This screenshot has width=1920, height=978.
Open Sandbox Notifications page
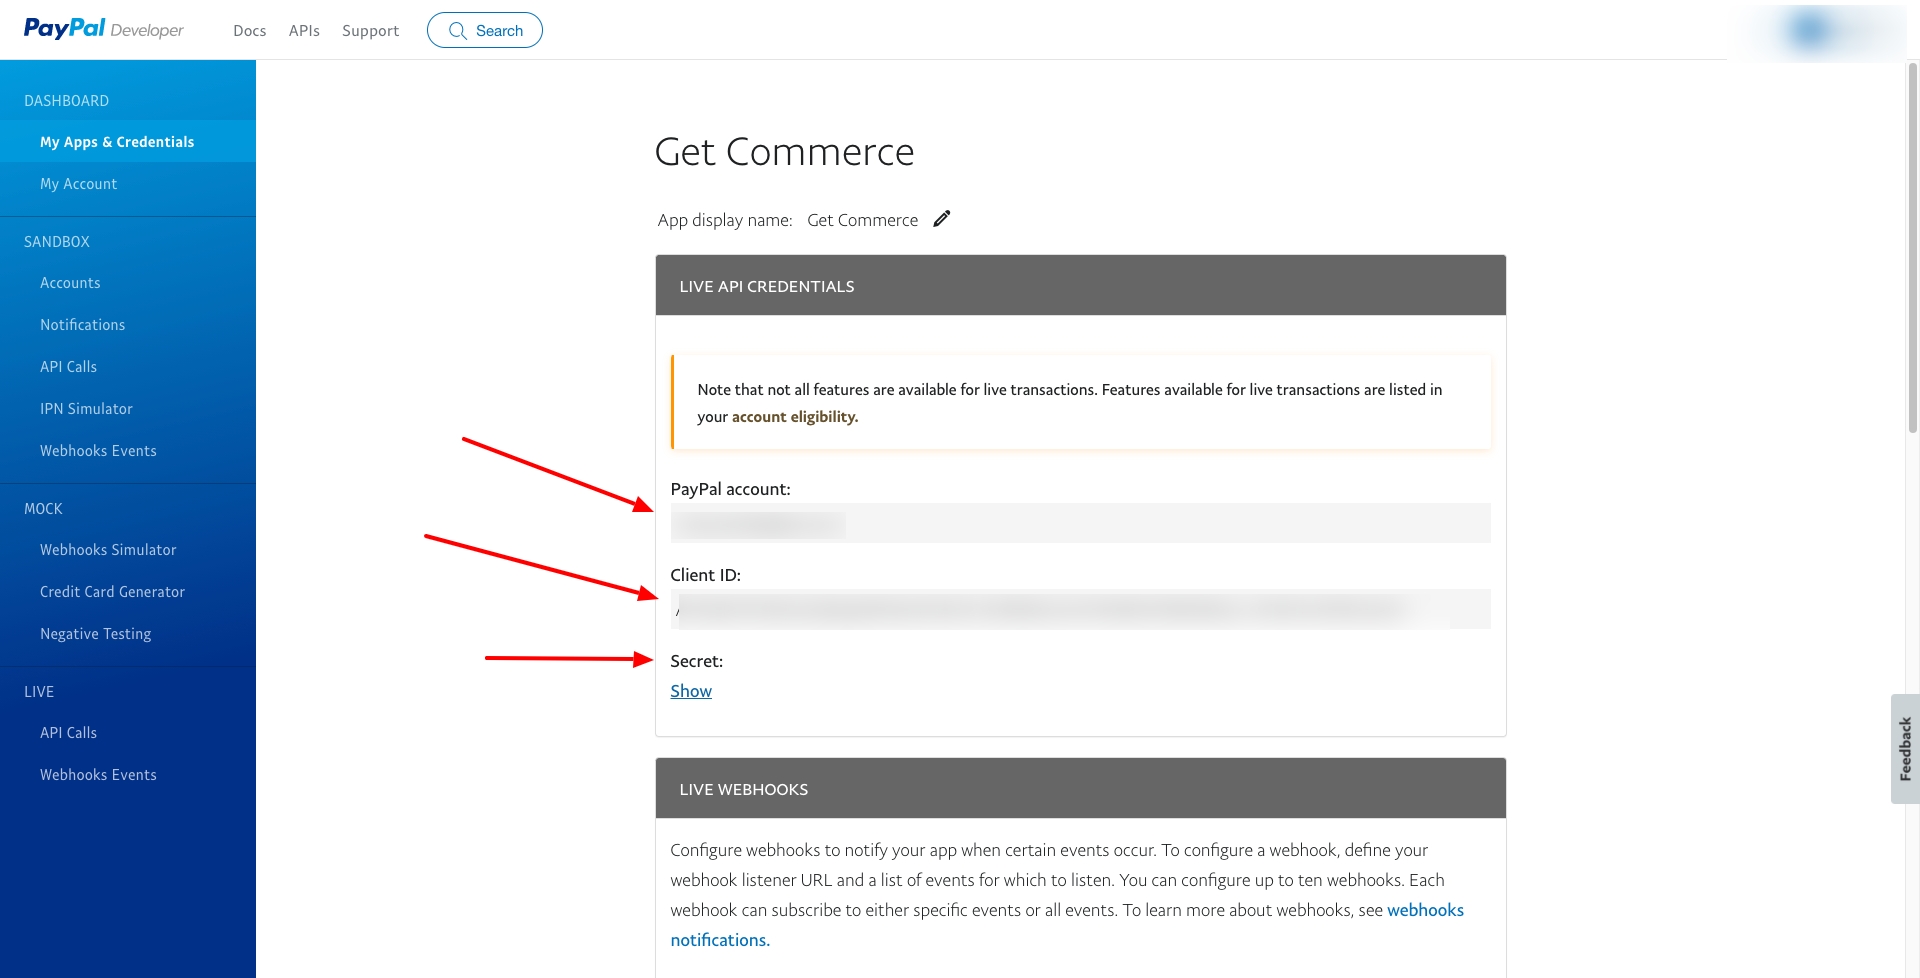tap(82, 325)
